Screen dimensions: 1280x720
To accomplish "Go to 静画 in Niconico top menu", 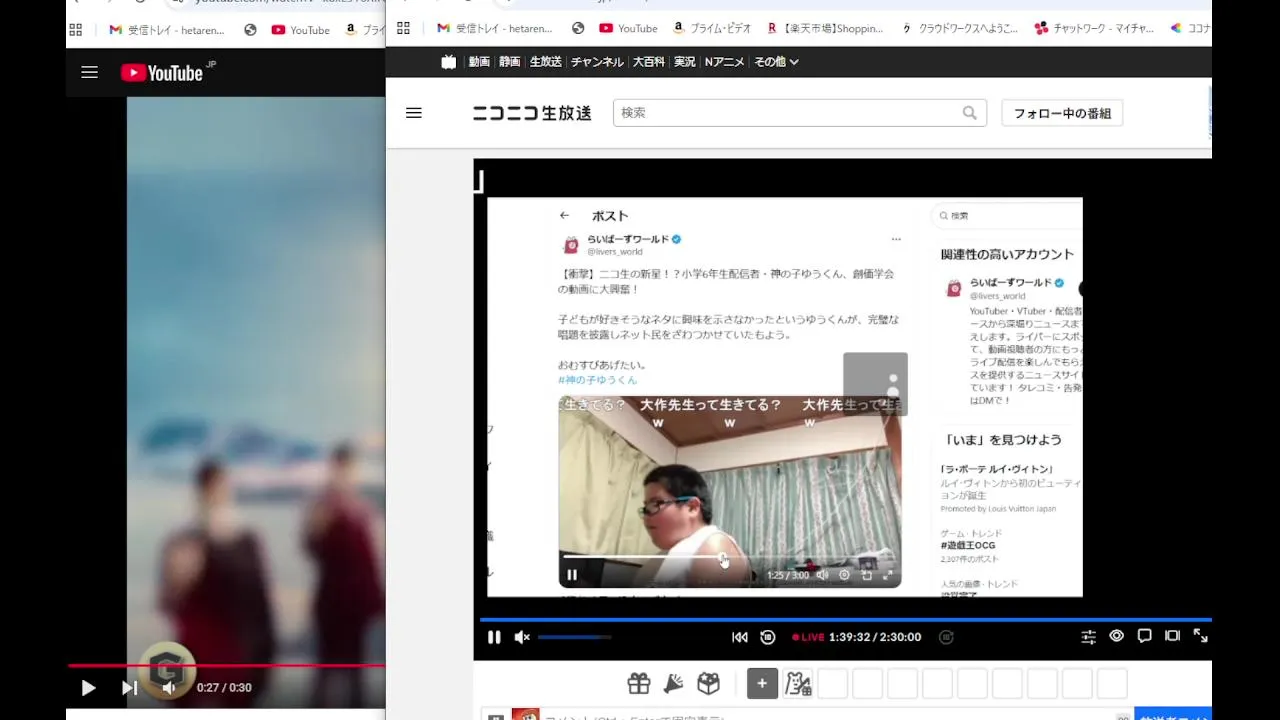I will coord(510,62).
